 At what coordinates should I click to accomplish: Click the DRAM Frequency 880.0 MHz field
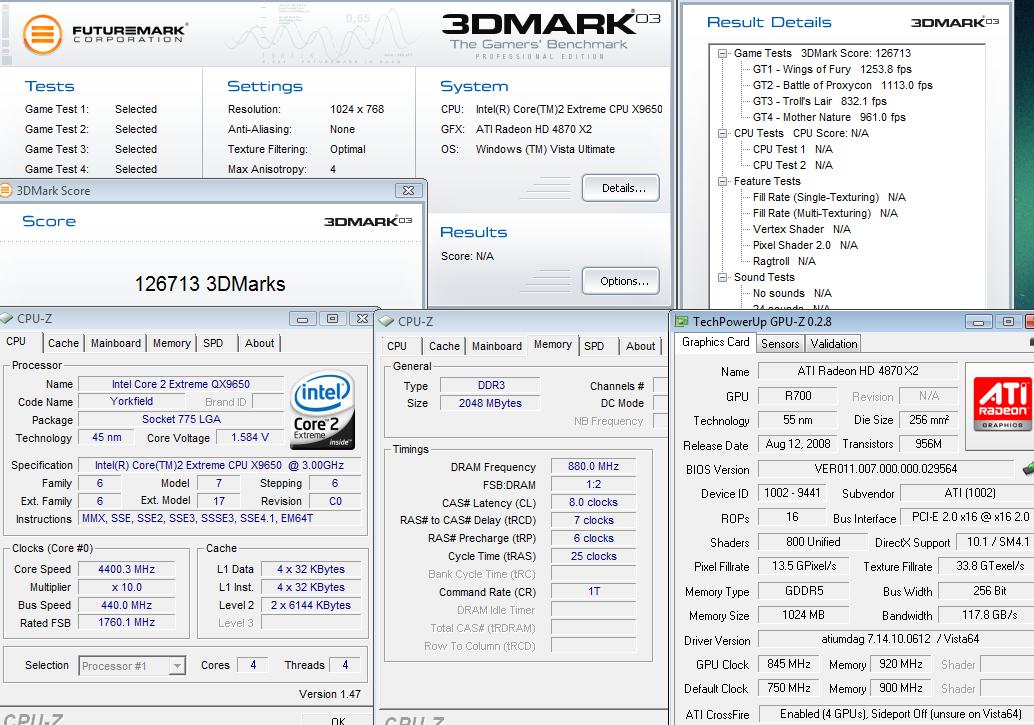(x=593, y=466)
